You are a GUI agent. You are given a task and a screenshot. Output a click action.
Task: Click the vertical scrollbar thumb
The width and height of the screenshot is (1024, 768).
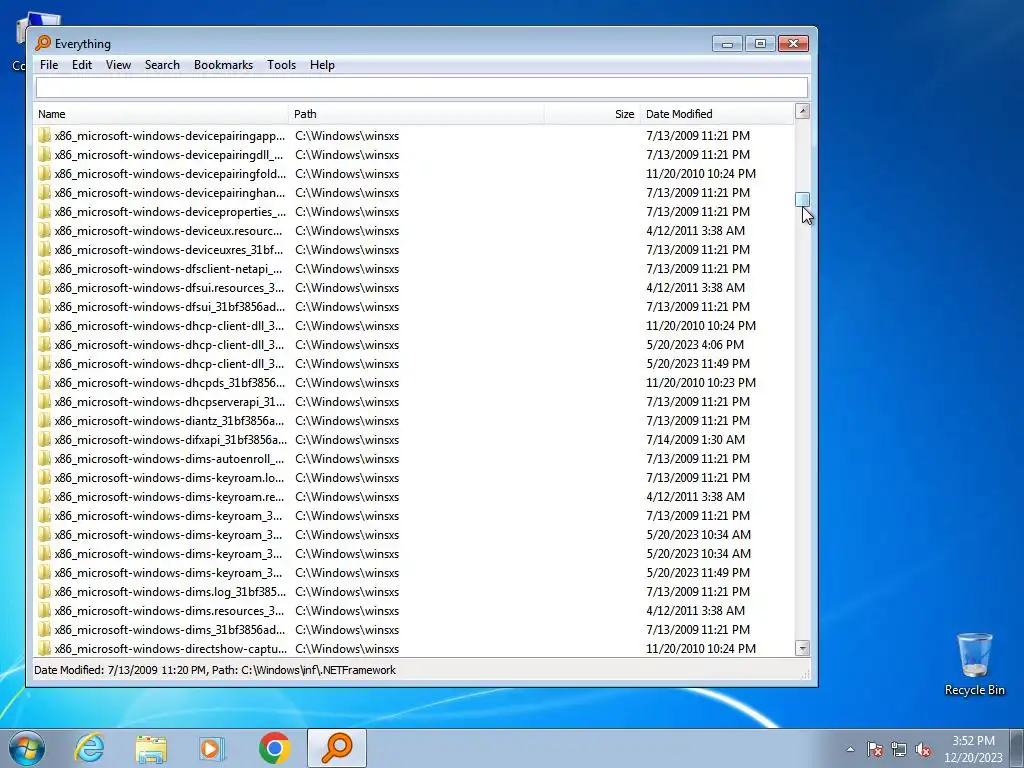coord(803,199)
